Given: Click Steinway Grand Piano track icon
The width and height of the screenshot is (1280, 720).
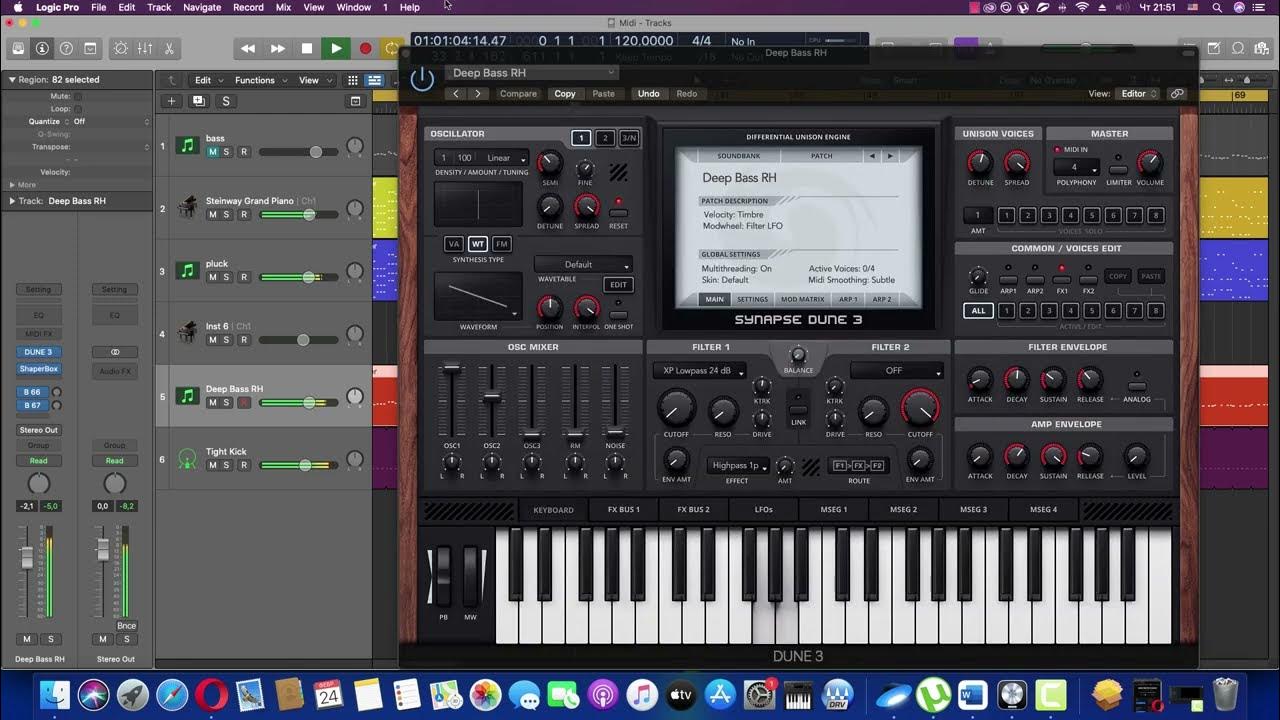Looking at the screenshot, I should (x=187, y=208).
